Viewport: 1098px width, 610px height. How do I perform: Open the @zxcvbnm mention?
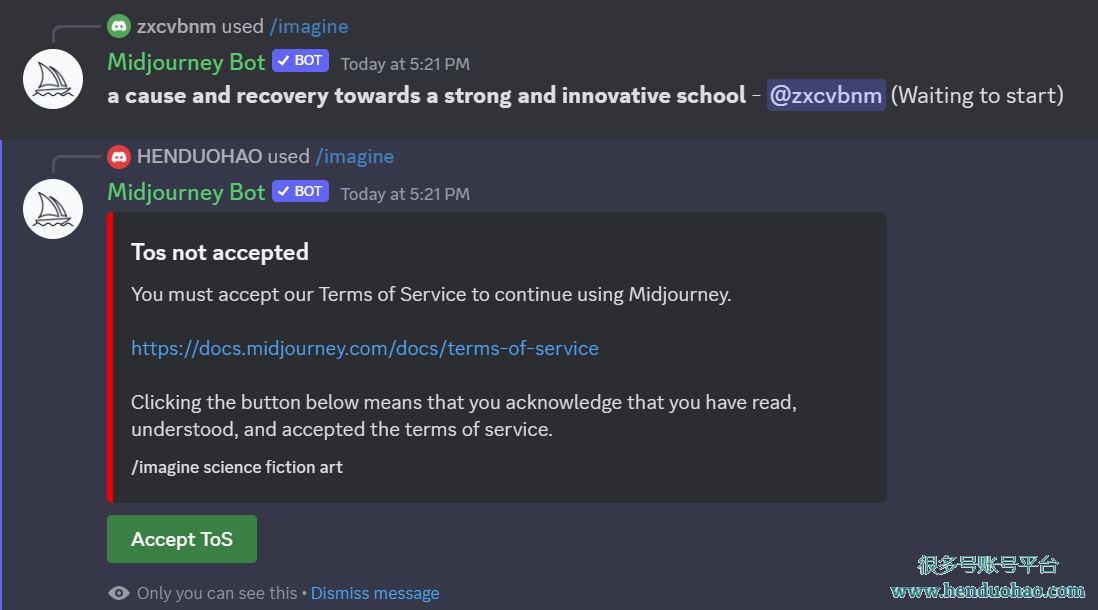click(826, 95)
